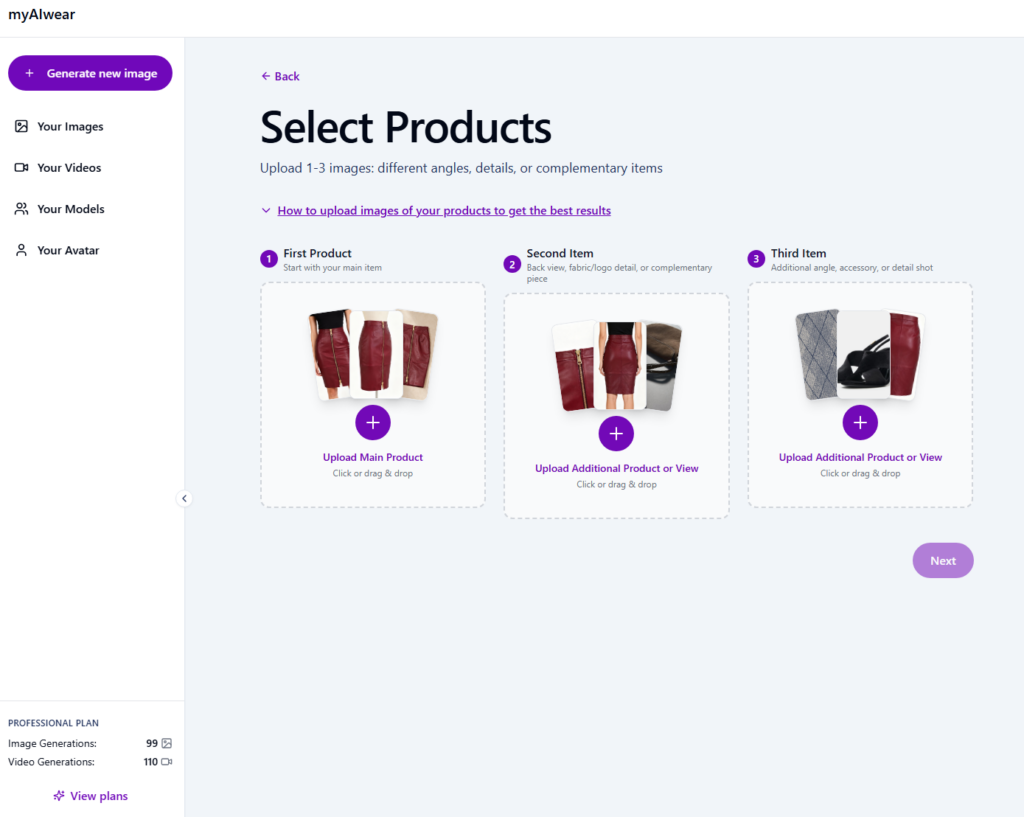Click the plus icon under First Product
The image size is (1024, 817).
point(373,423)
